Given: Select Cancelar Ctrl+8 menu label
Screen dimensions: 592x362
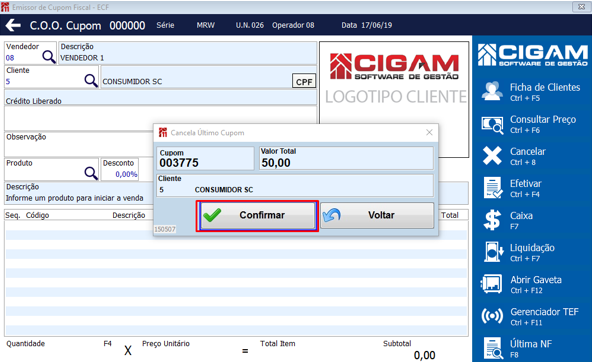Looking at the screenshot, I should click(527, 156).
